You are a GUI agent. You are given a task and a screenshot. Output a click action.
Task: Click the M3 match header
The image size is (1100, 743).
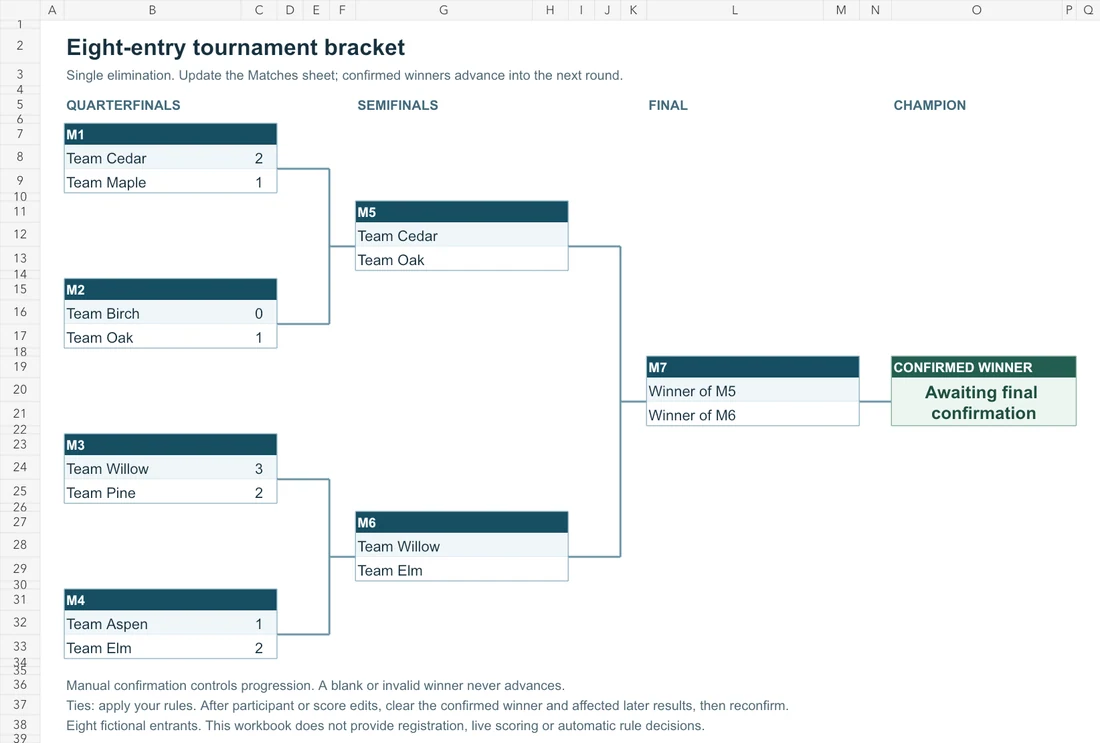[x=170, y=445]
